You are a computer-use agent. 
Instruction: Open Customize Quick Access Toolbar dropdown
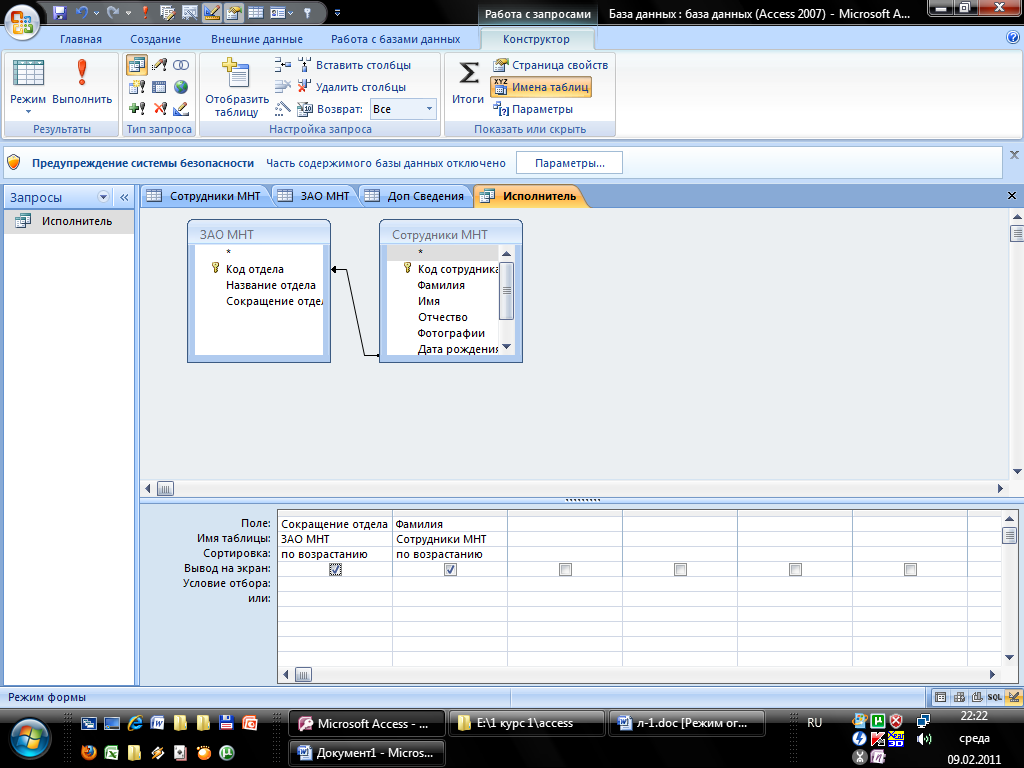click(x=337, y=12)
